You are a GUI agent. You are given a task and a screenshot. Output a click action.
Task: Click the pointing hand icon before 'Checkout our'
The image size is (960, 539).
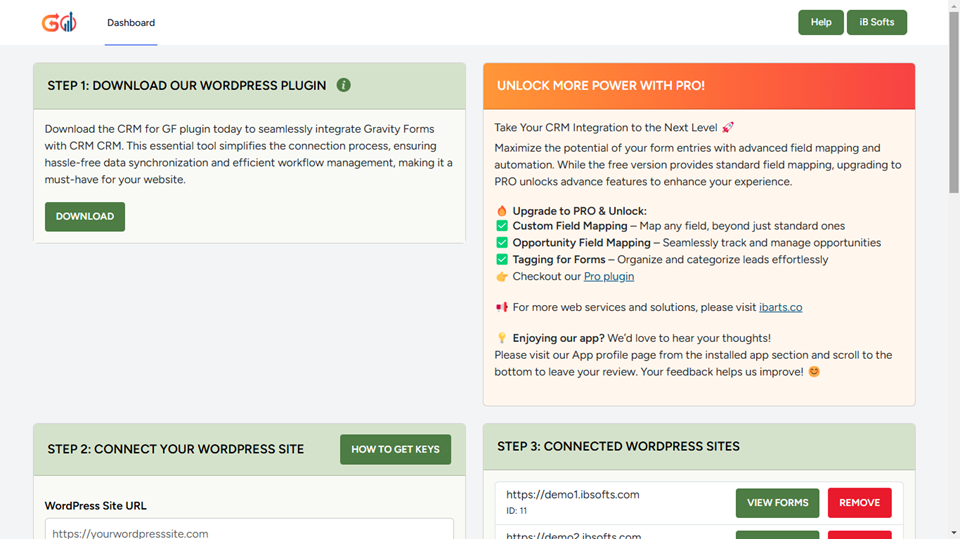pos(502,276)
